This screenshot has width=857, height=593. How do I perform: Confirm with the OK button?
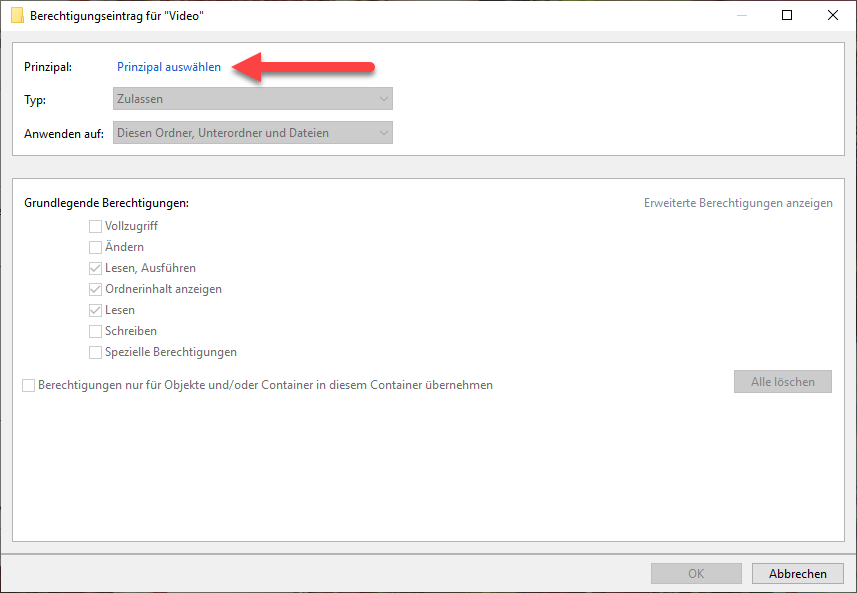pos(696,573)
